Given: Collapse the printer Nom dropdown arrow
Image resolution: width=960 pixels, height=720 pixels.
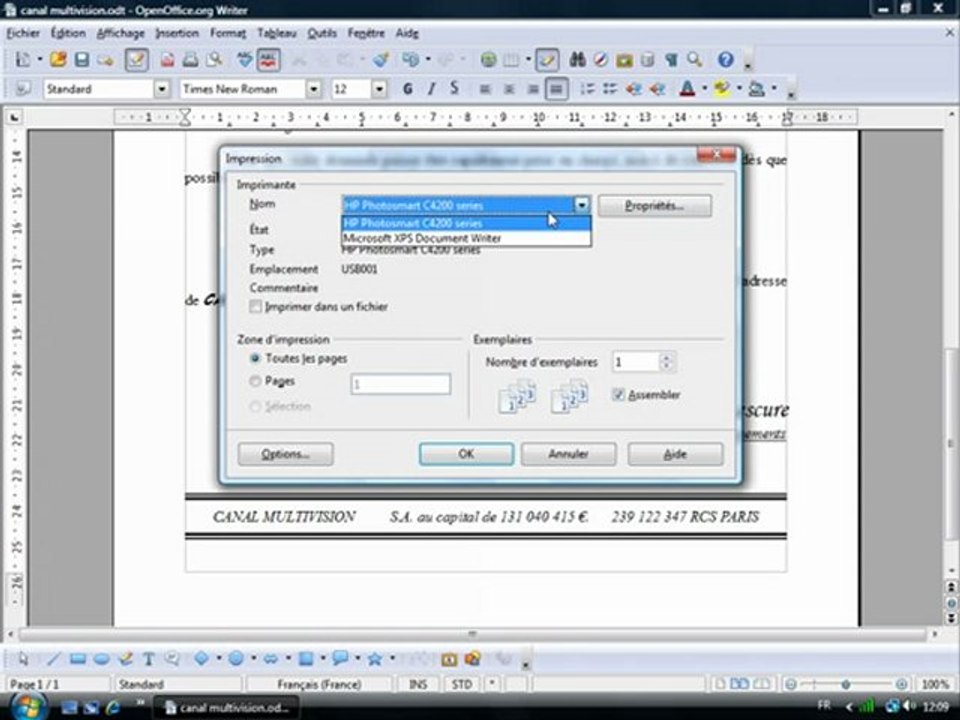Looking at the screenshot, I should tap(582, 205).
